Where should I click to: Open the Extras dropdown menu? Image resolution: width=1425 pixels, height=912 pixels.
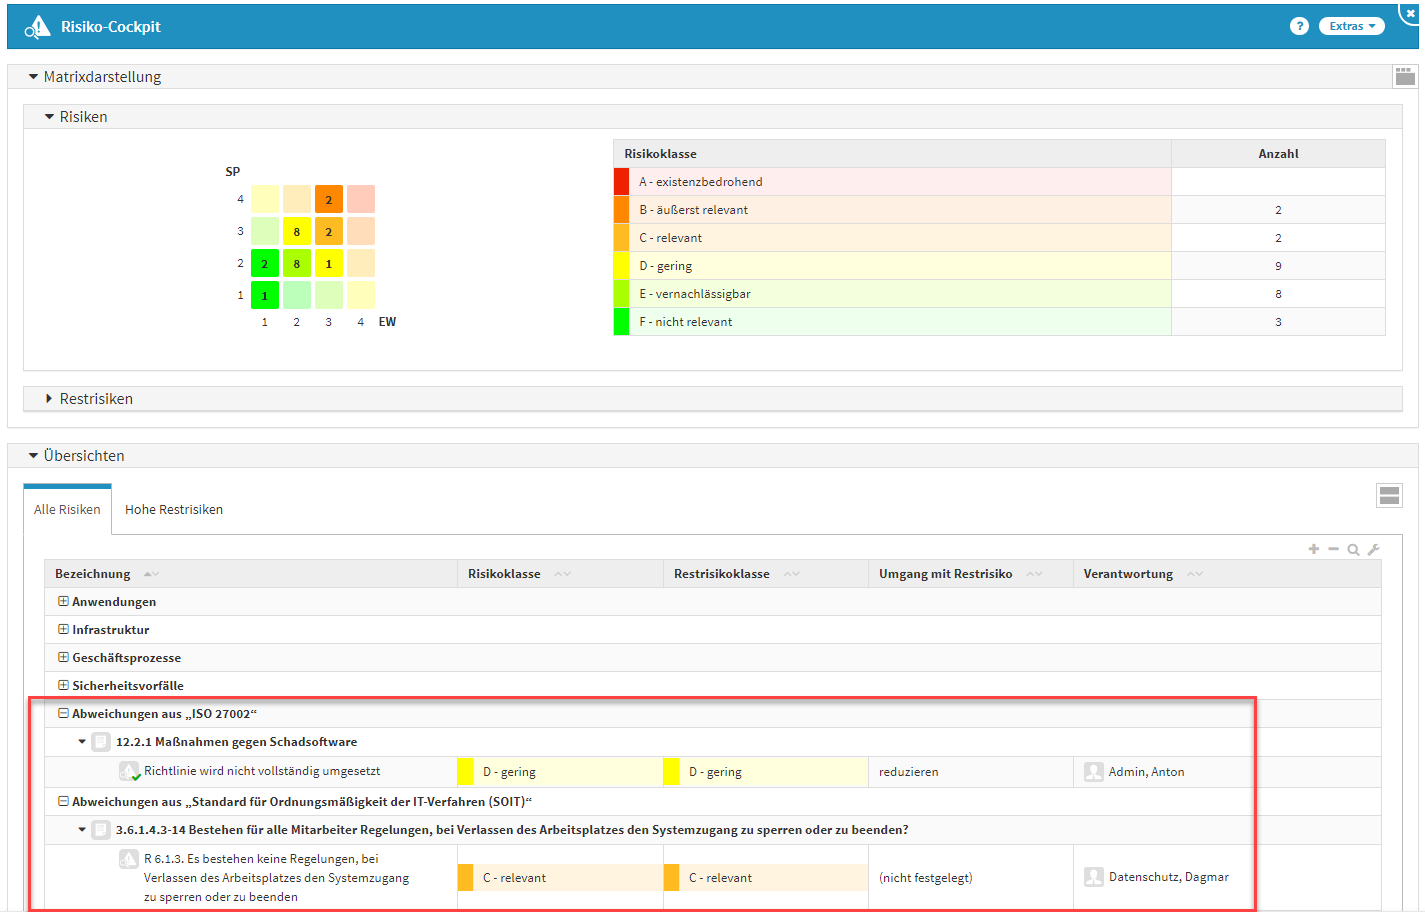tap(1351, 27)
